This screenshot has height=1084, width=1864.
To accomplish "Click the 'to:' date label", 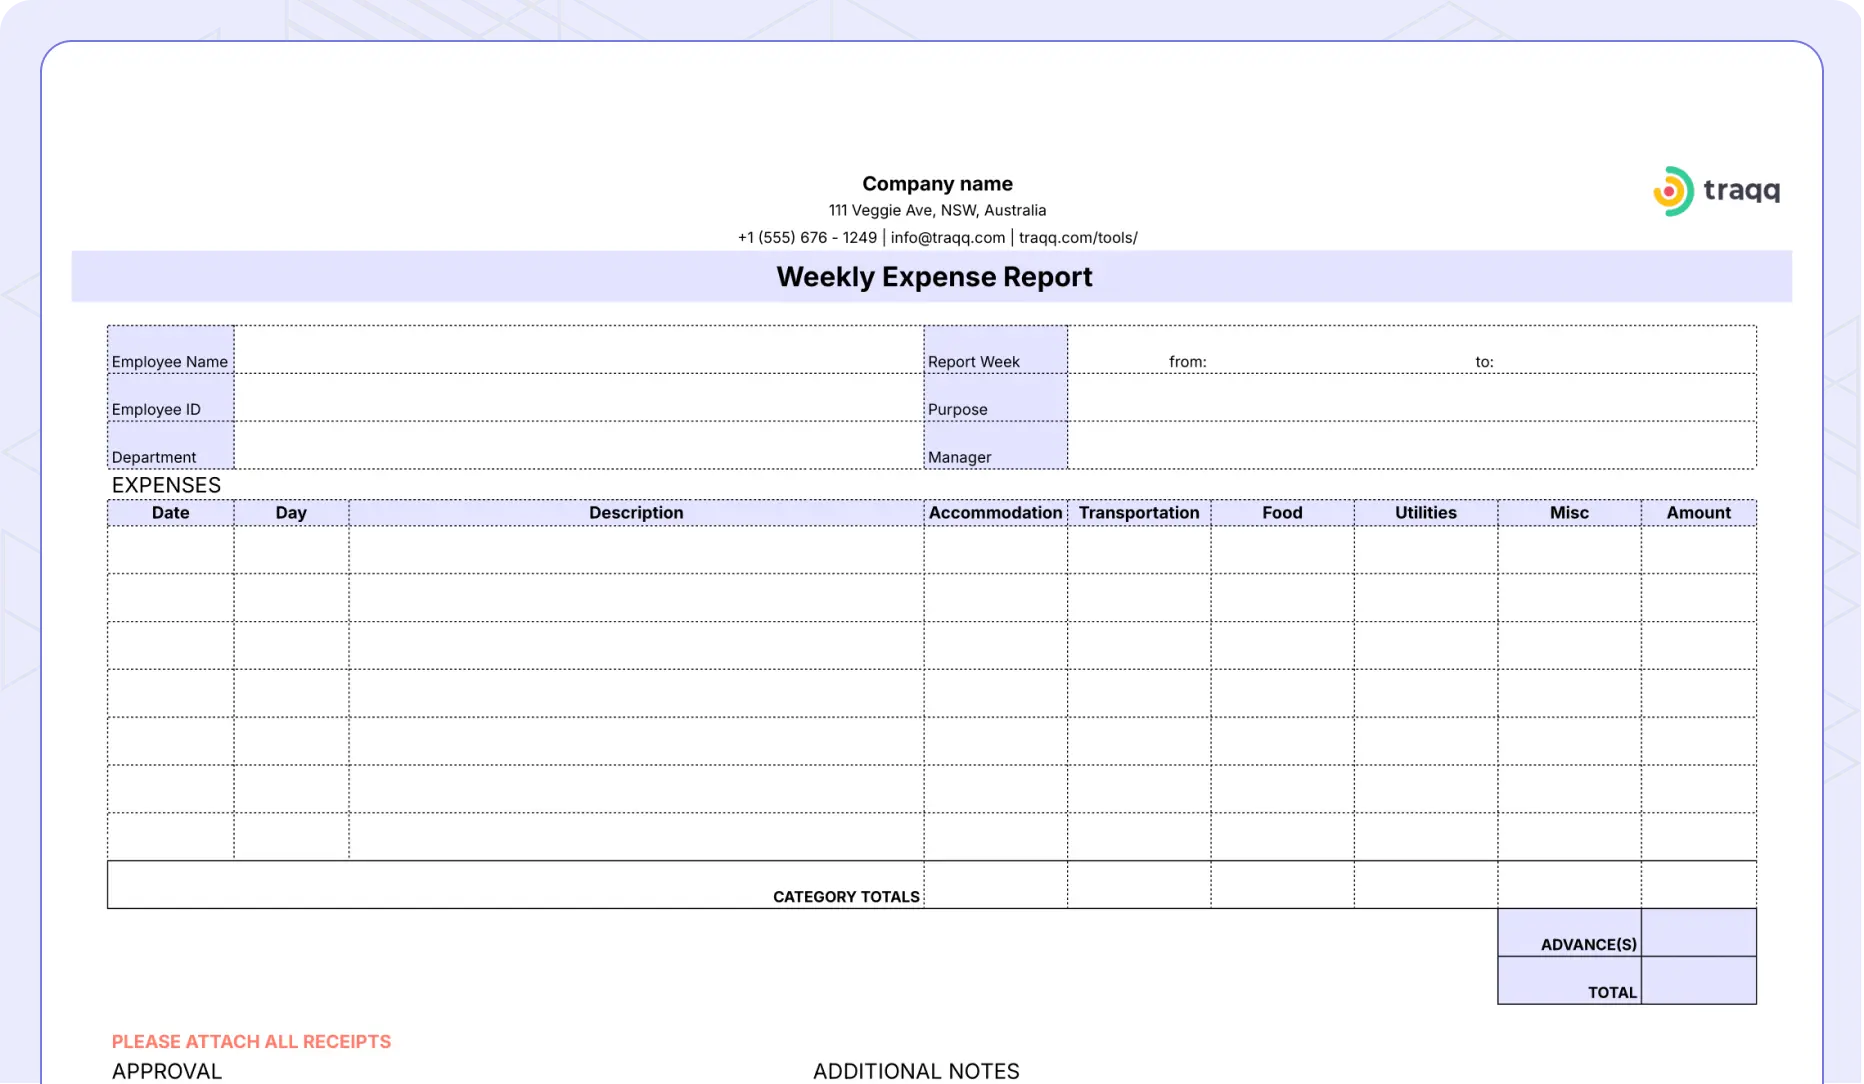I will 1484,362.
